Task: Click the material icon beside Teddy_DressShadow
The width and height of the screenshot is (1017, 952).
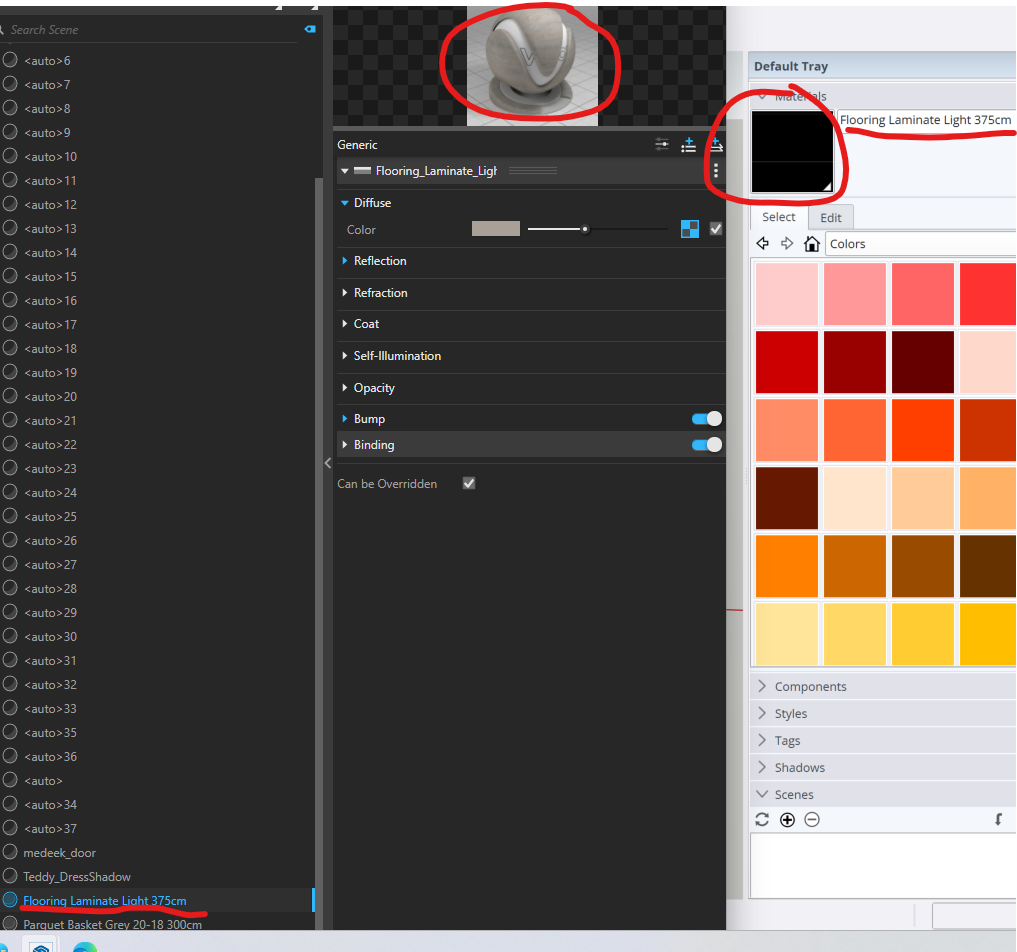Action: point(10,876)
